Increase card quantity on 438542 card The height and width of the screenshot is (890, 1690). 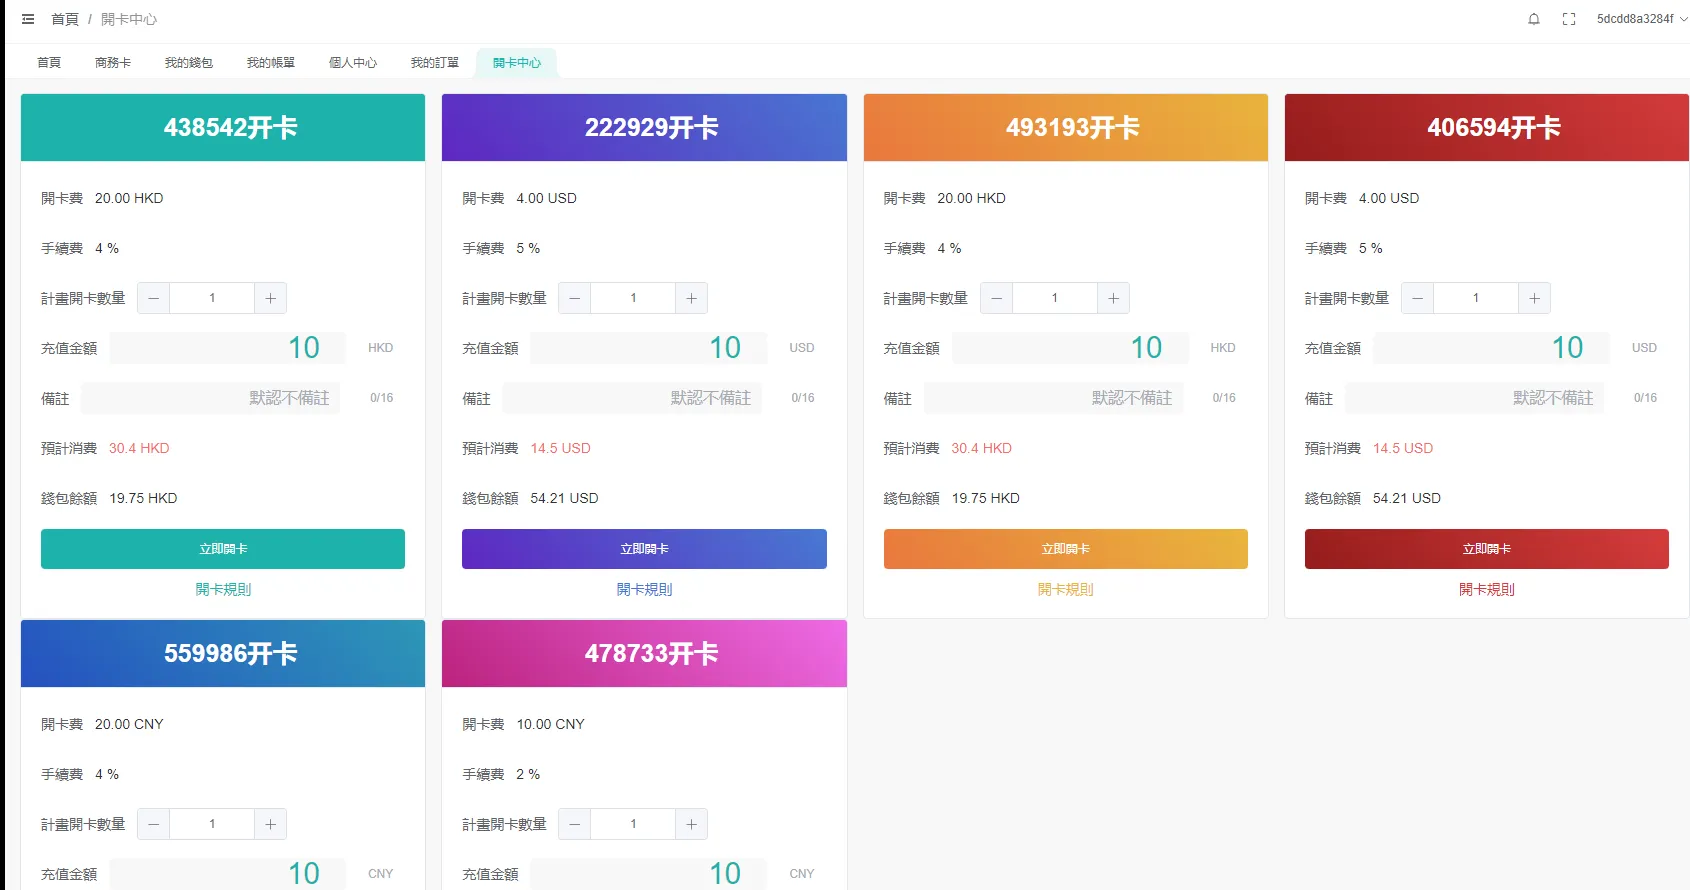[x=270, y=298]
